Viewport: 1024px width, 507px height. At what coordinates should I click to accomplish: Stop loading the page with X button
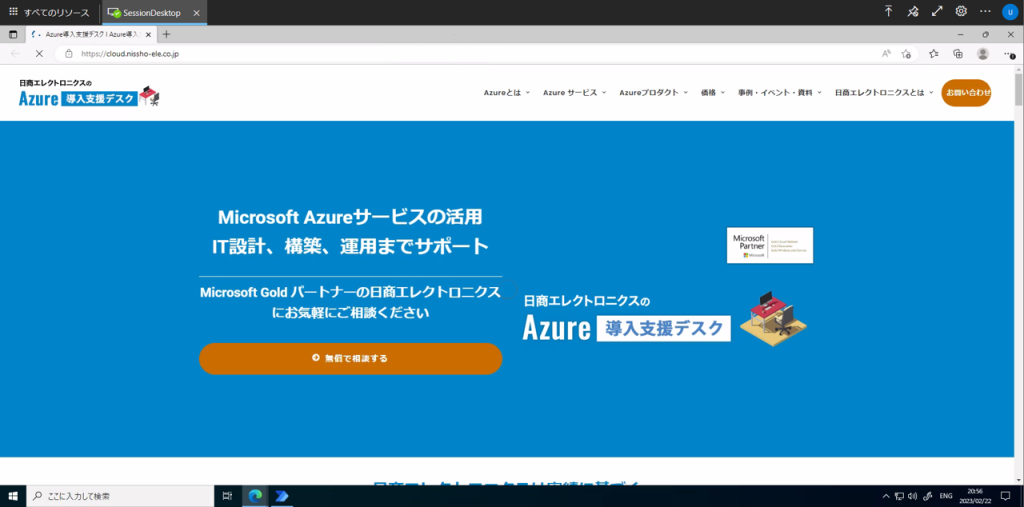click(x=39, y=54)
